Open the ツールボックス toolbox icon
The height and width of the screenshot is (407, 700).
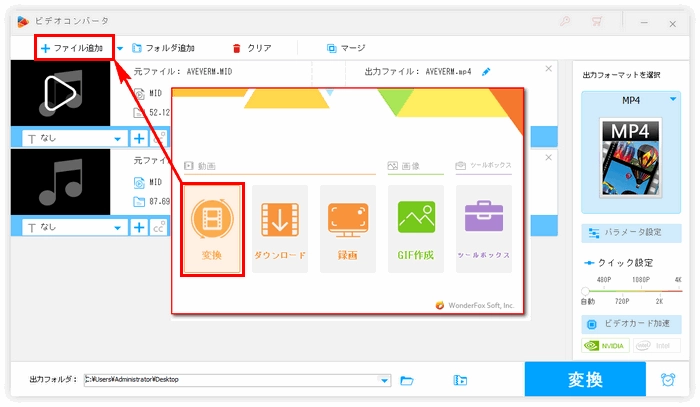pos(483,229)
